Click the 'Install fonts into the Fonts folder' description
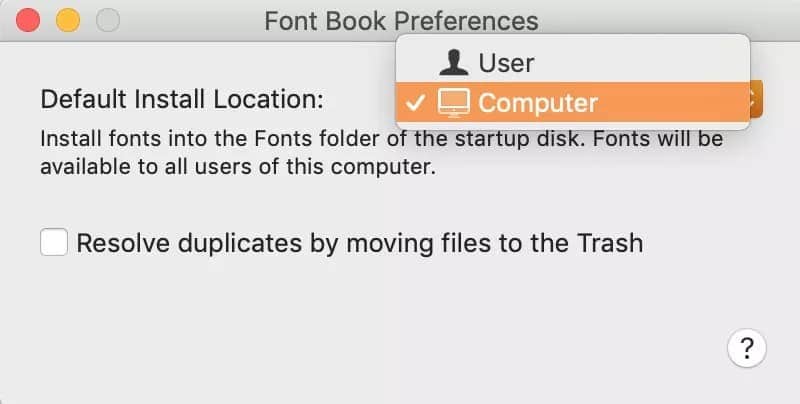 (x=380, y=139)
